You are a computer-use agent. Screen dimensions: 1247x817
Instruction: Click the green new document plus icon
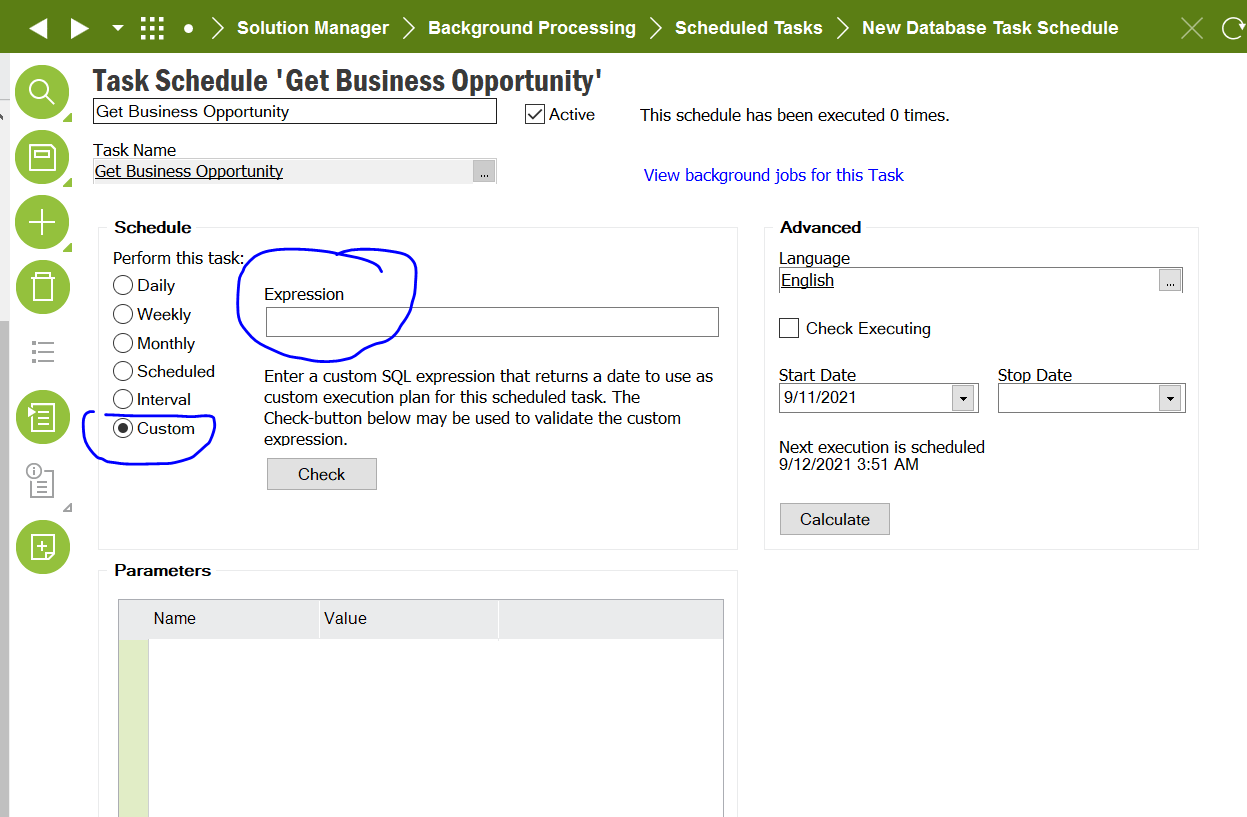click(x=42, y=547)
